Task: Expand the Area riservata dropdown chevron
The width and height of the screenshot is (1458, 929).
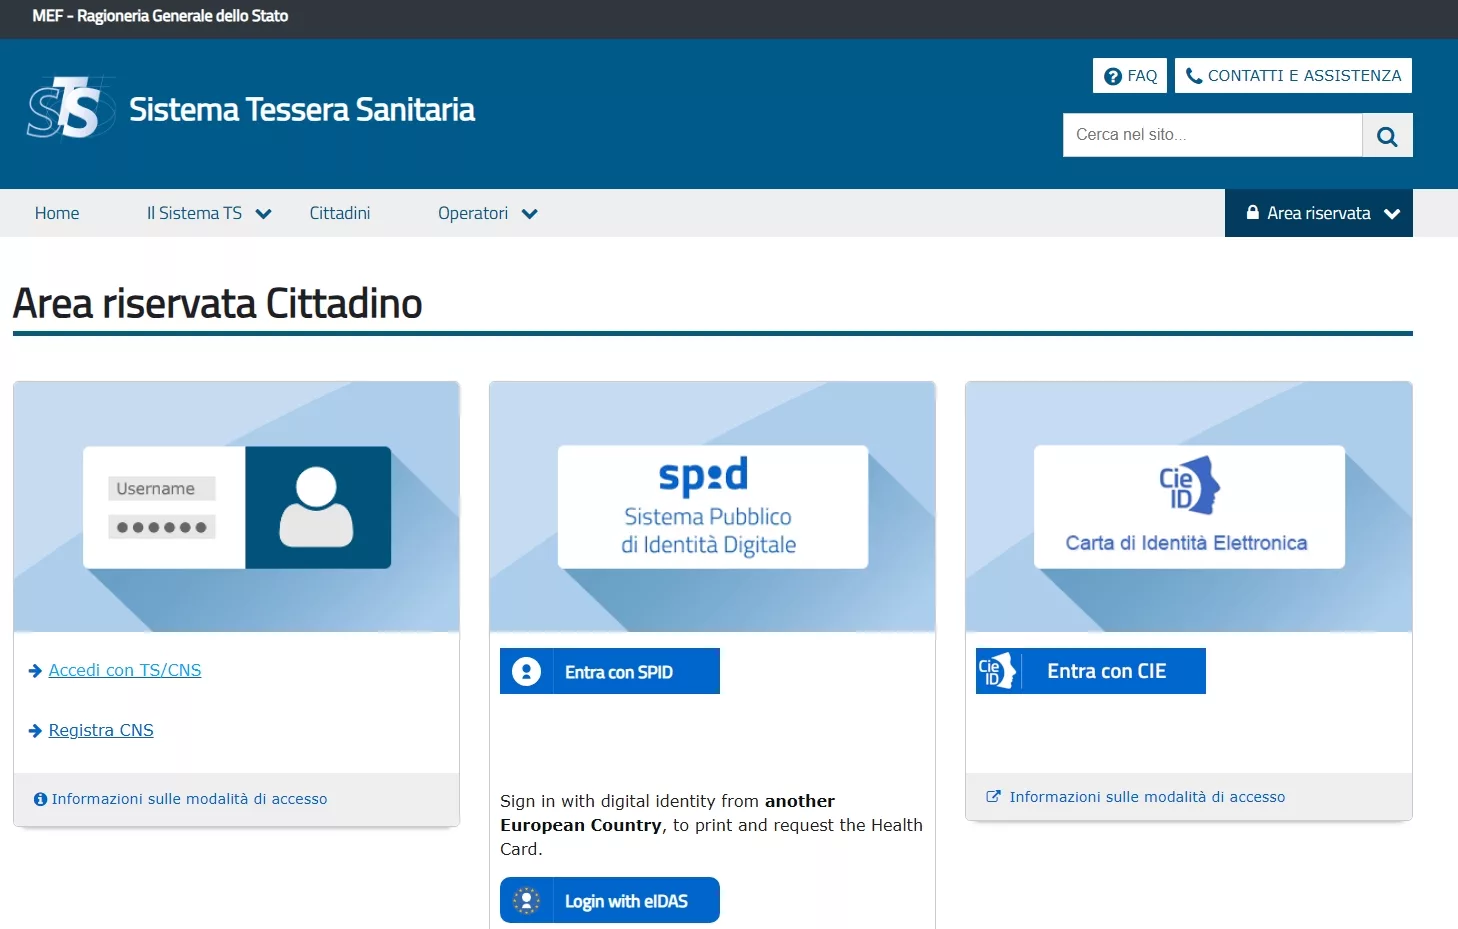Action: [1392, 214]
